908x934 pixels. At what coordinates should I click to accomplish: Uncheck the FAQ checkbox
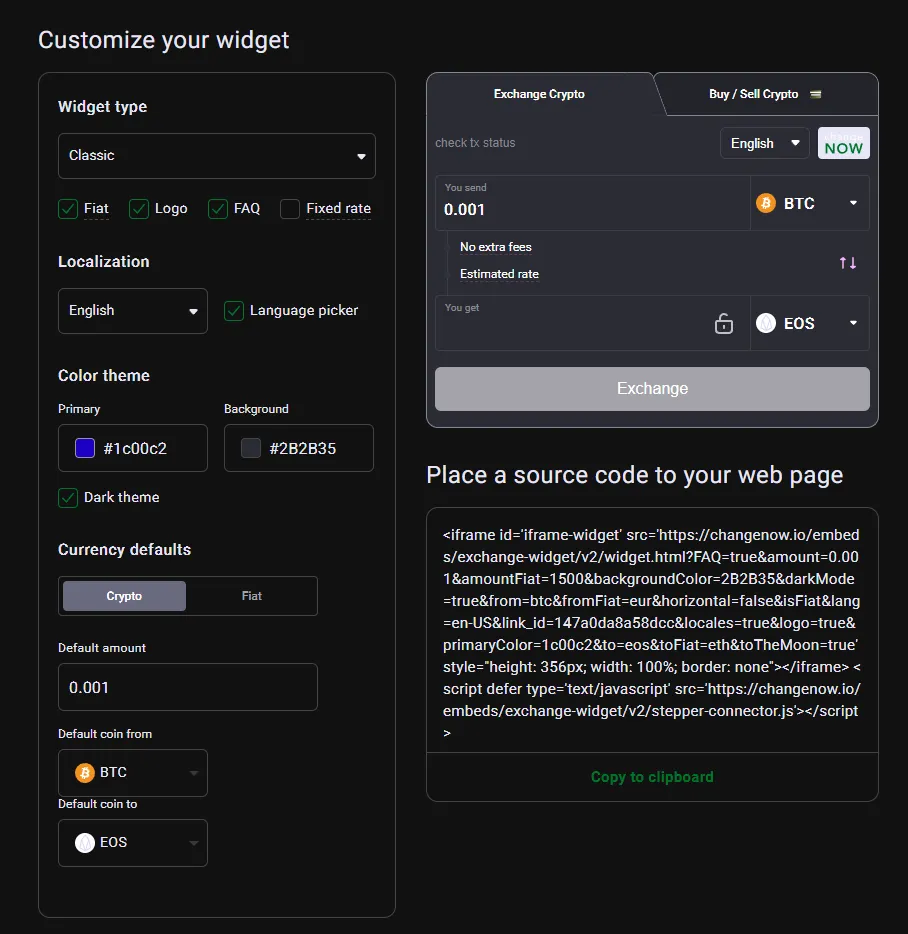[x=217, y=209]
